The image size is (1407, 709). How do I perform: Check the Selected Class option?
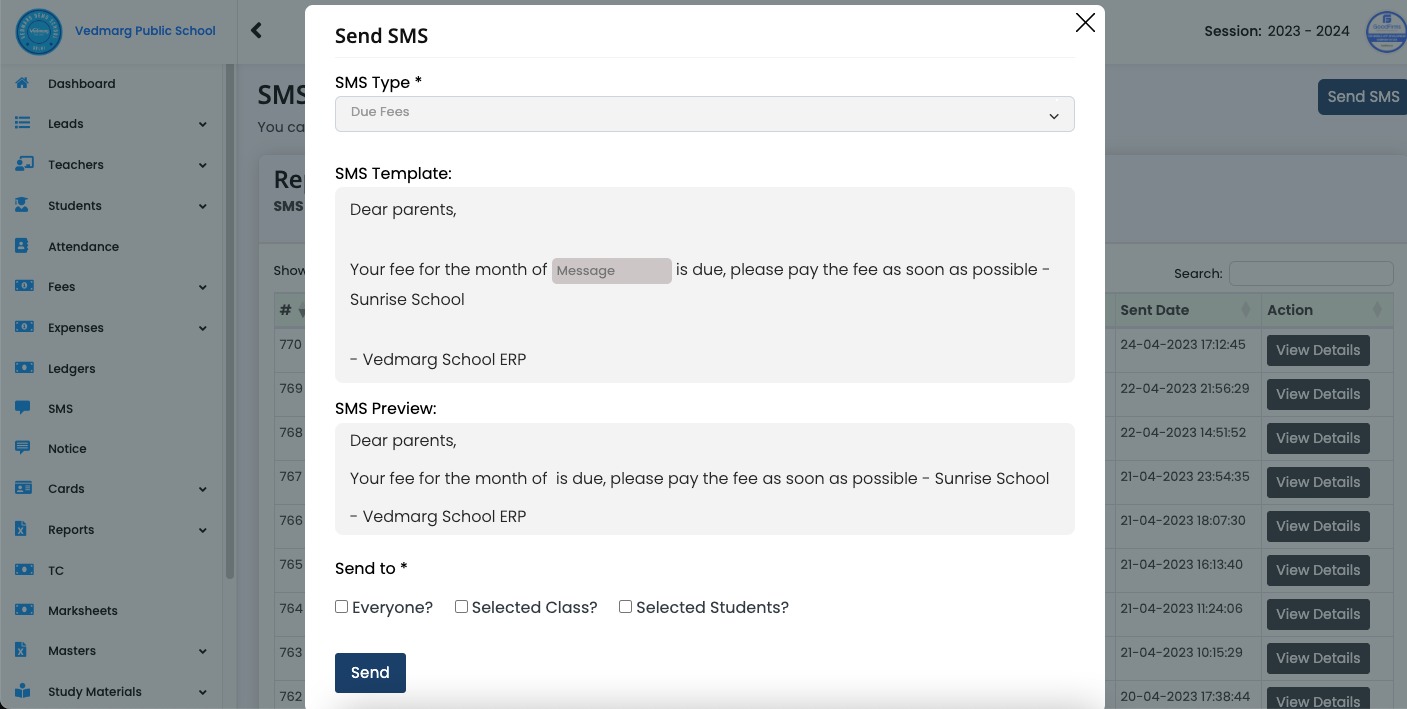click(461, 606)
